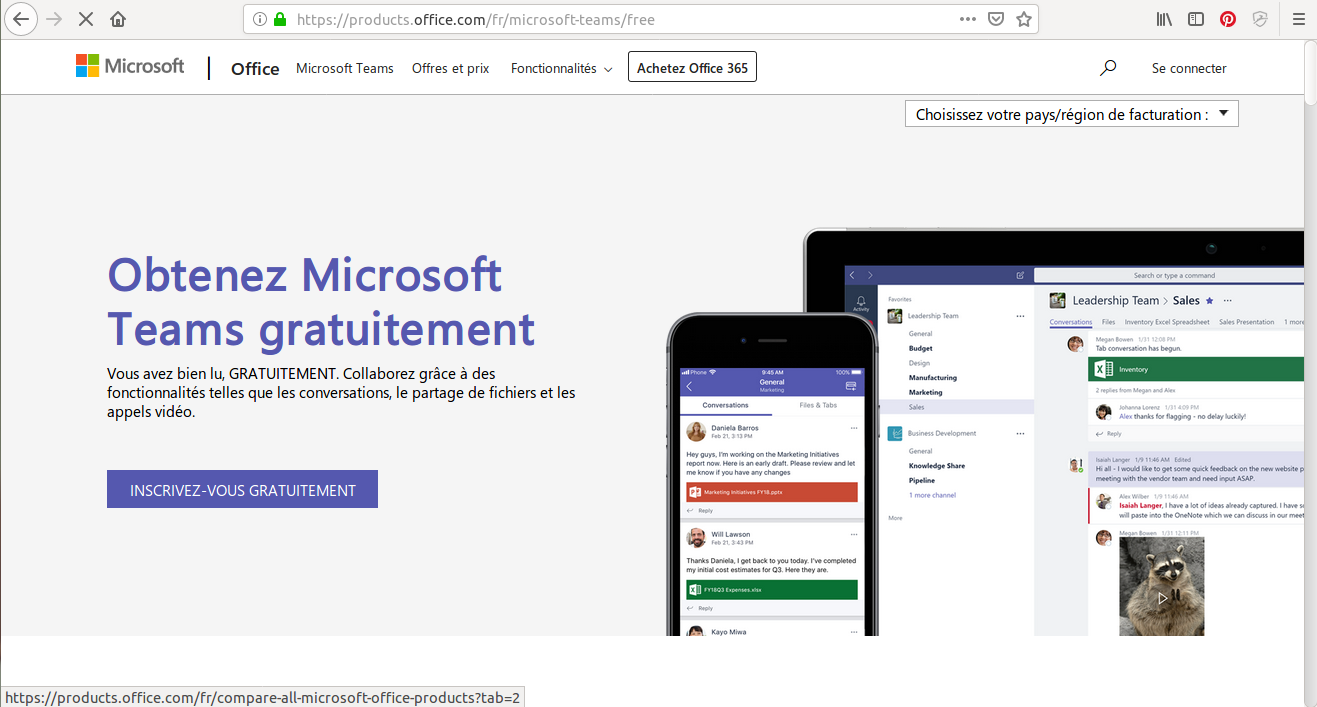
Task: Stop page loading with the X button
Action: 86,19
